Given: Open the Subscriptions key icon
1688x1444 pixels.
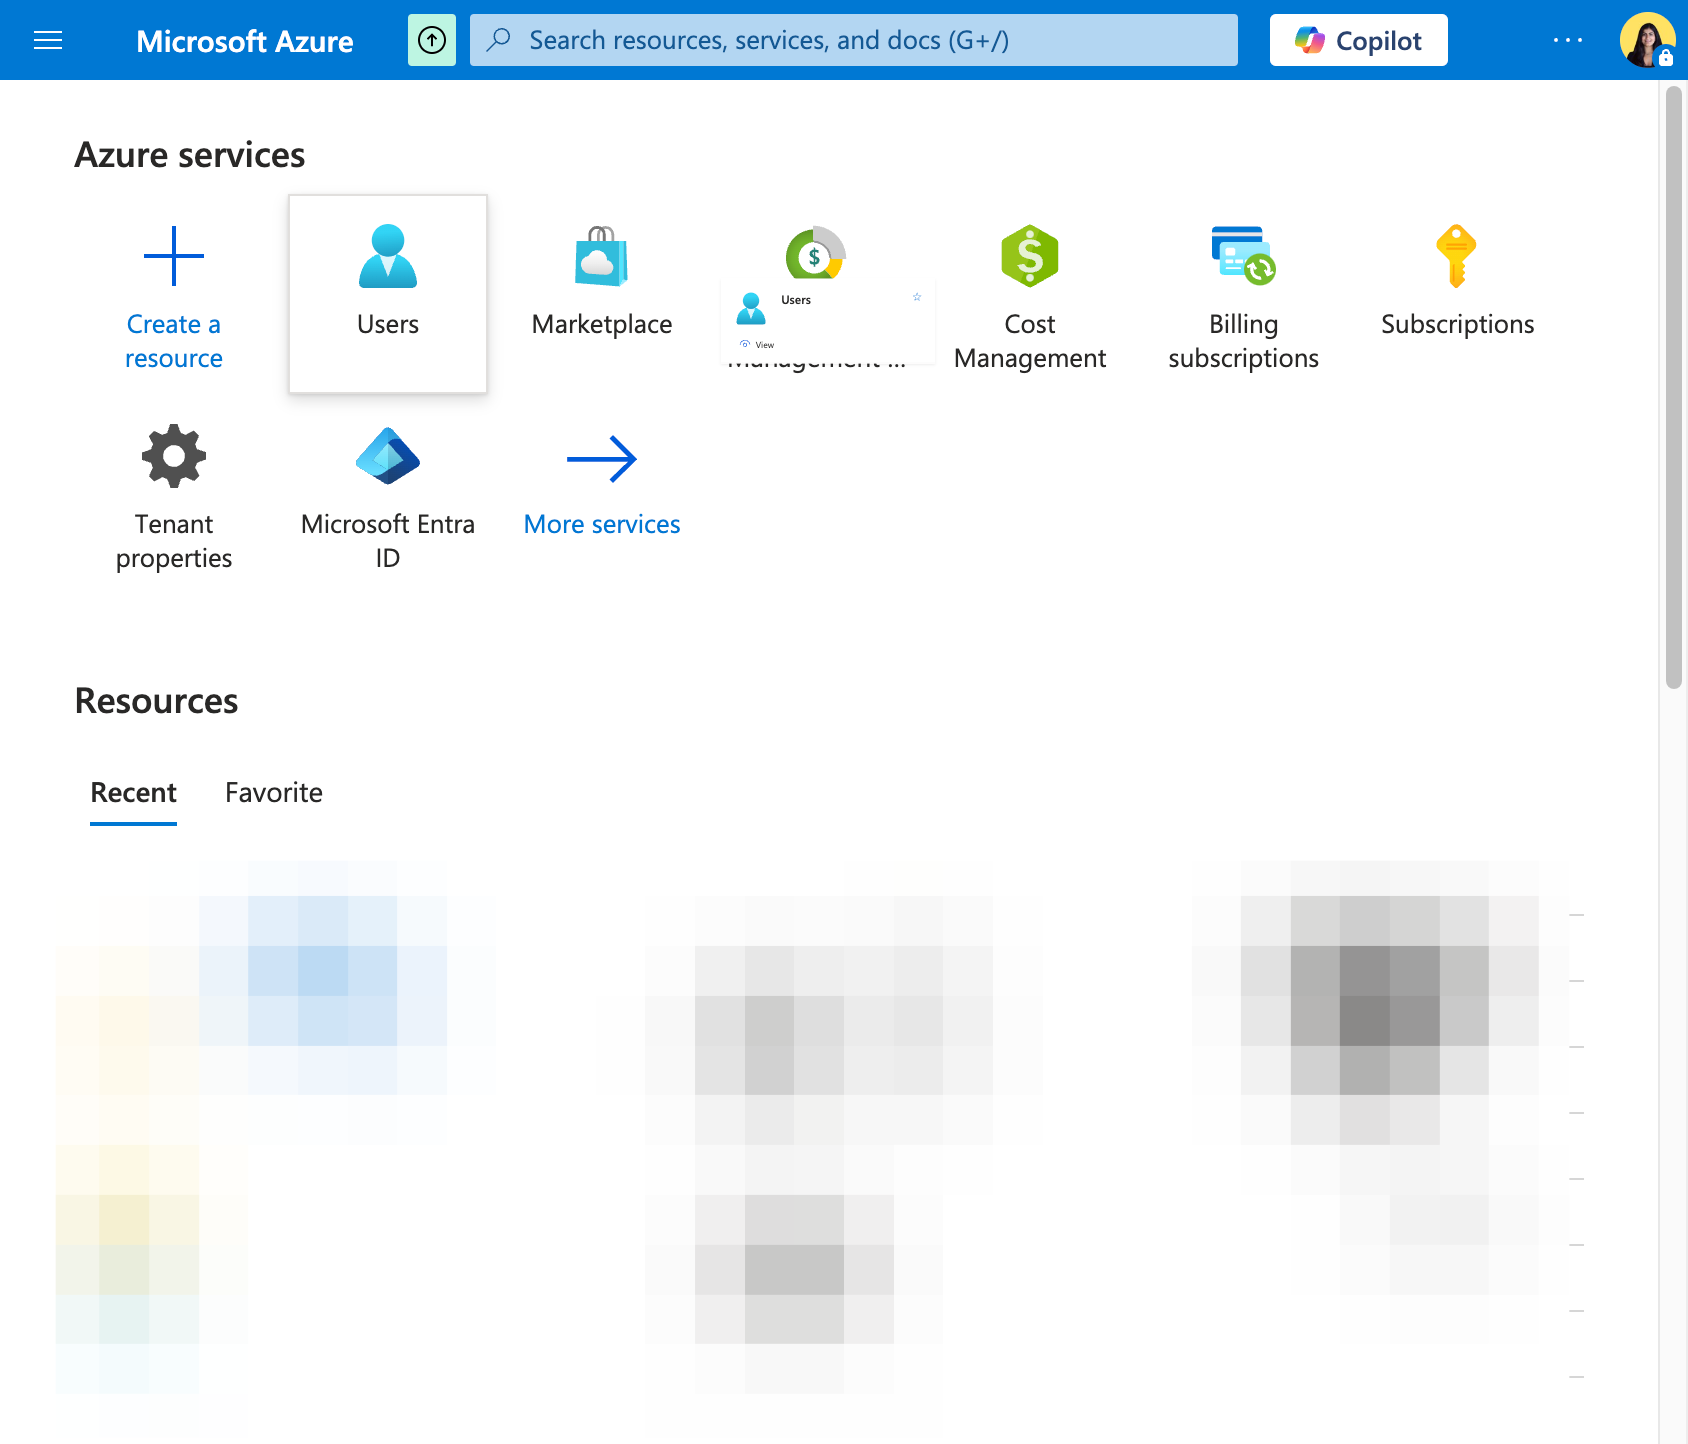Looking at the screenshot, I should click(x=1457, y=256).
